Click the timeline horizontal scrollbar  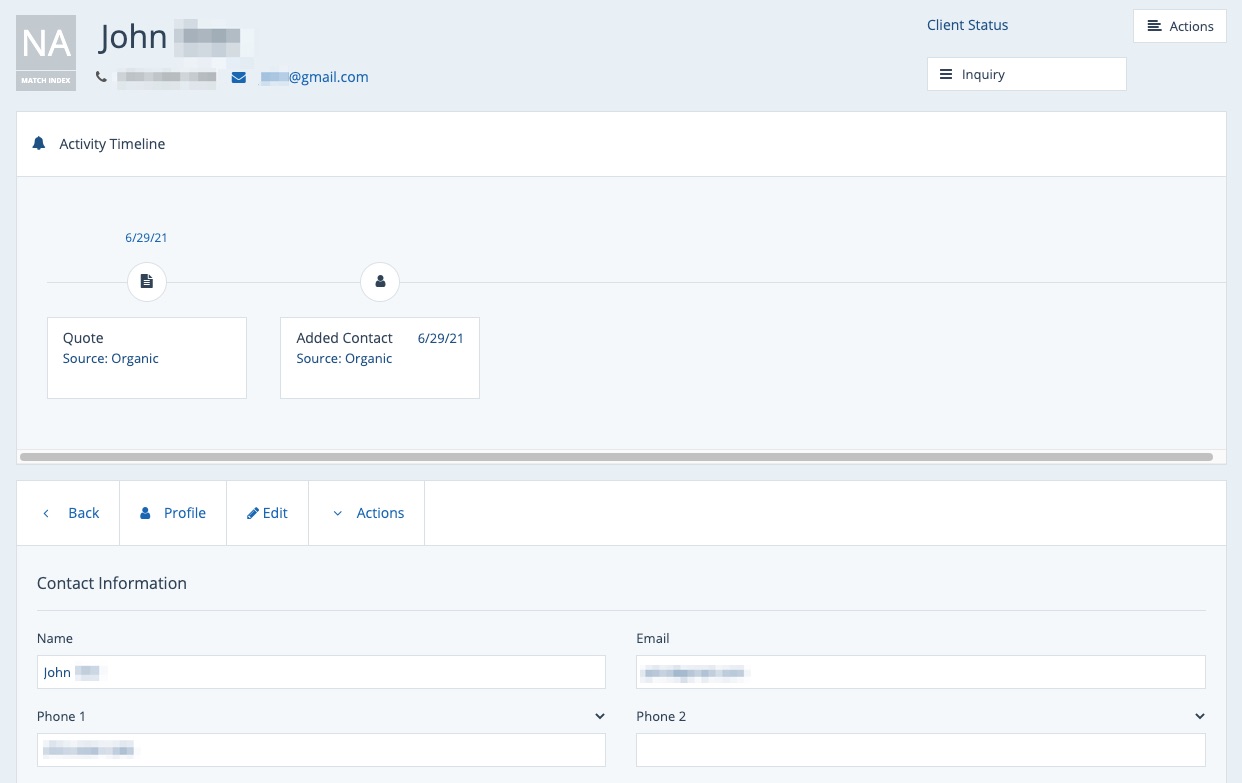tap(615, 457)
